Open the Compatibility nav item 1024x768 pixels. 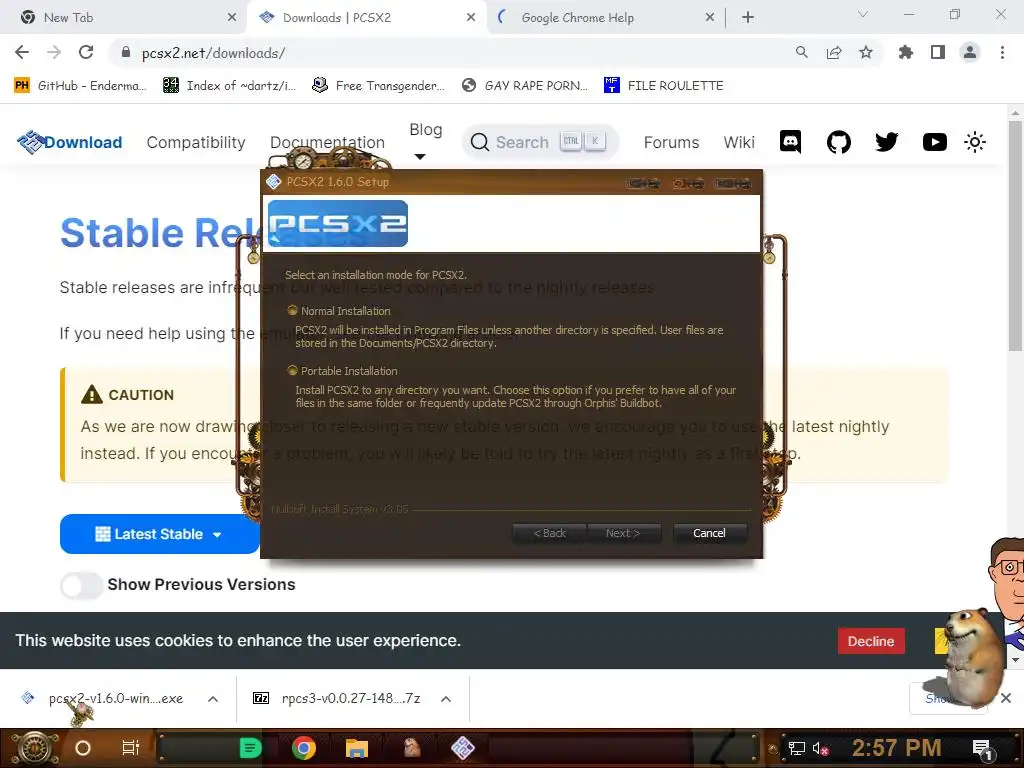point(196,142)
